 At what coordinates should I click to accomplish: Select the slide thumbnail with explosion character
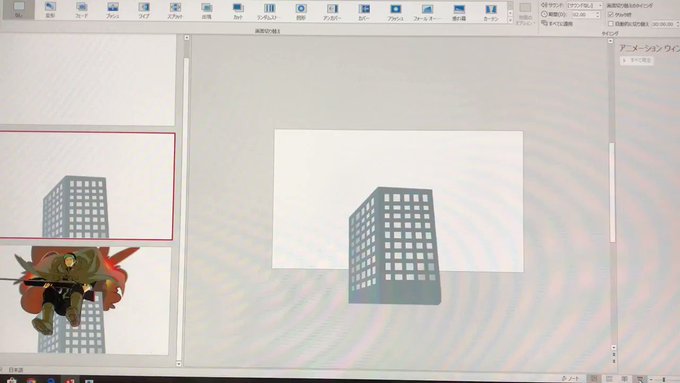85,300
